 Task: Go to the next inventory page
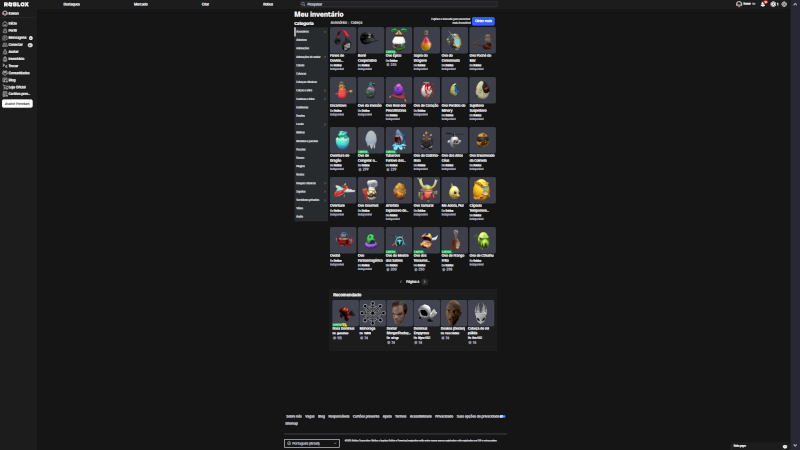[x=424, y=282]
